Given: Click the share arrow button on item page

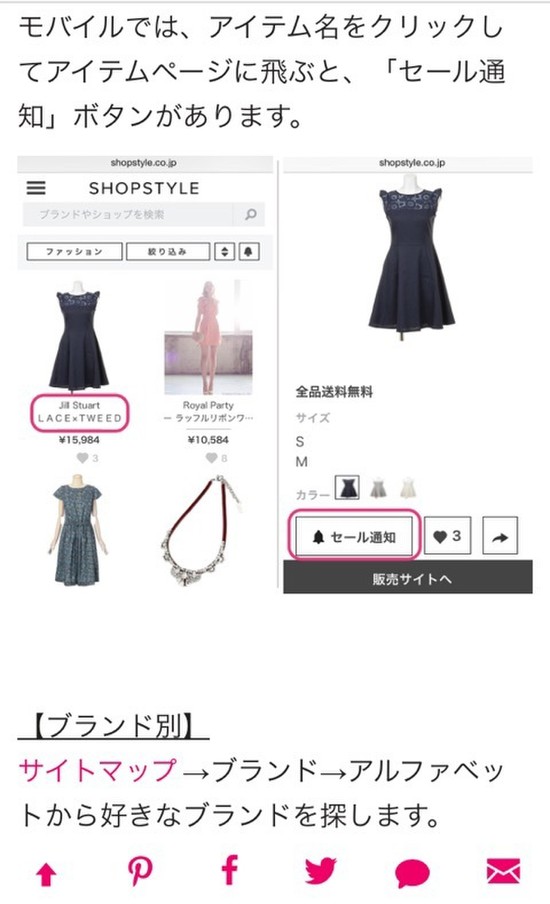Looking at the screenshot, I should click(500, 536).
